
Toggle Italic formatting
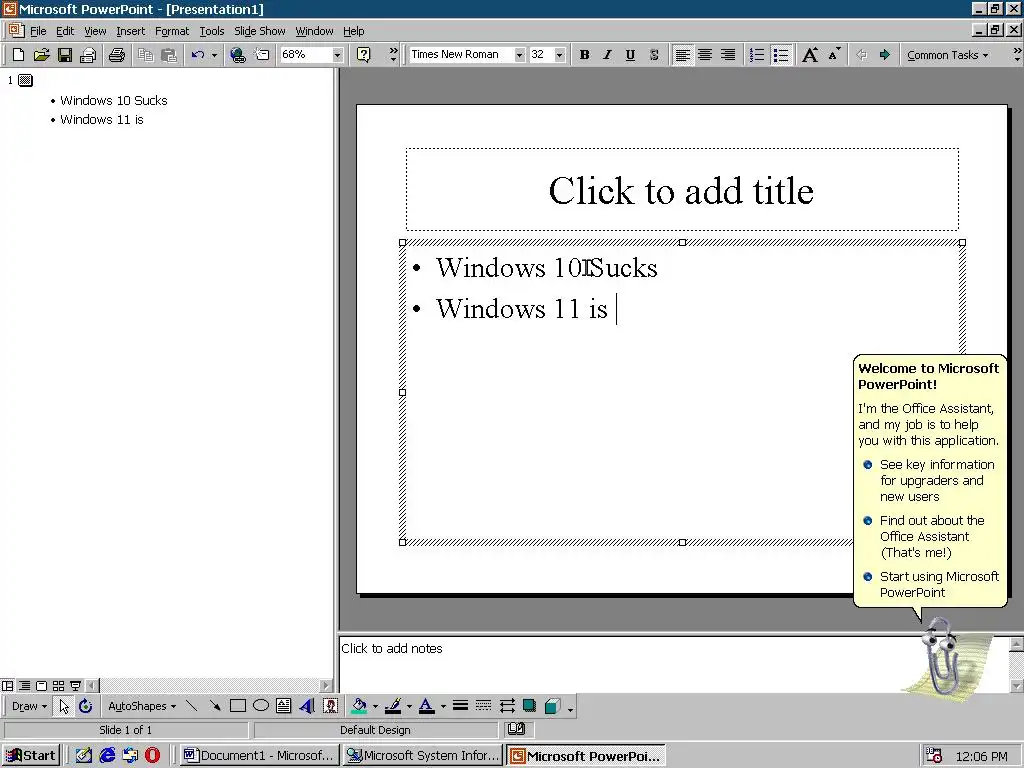[607, 55]
